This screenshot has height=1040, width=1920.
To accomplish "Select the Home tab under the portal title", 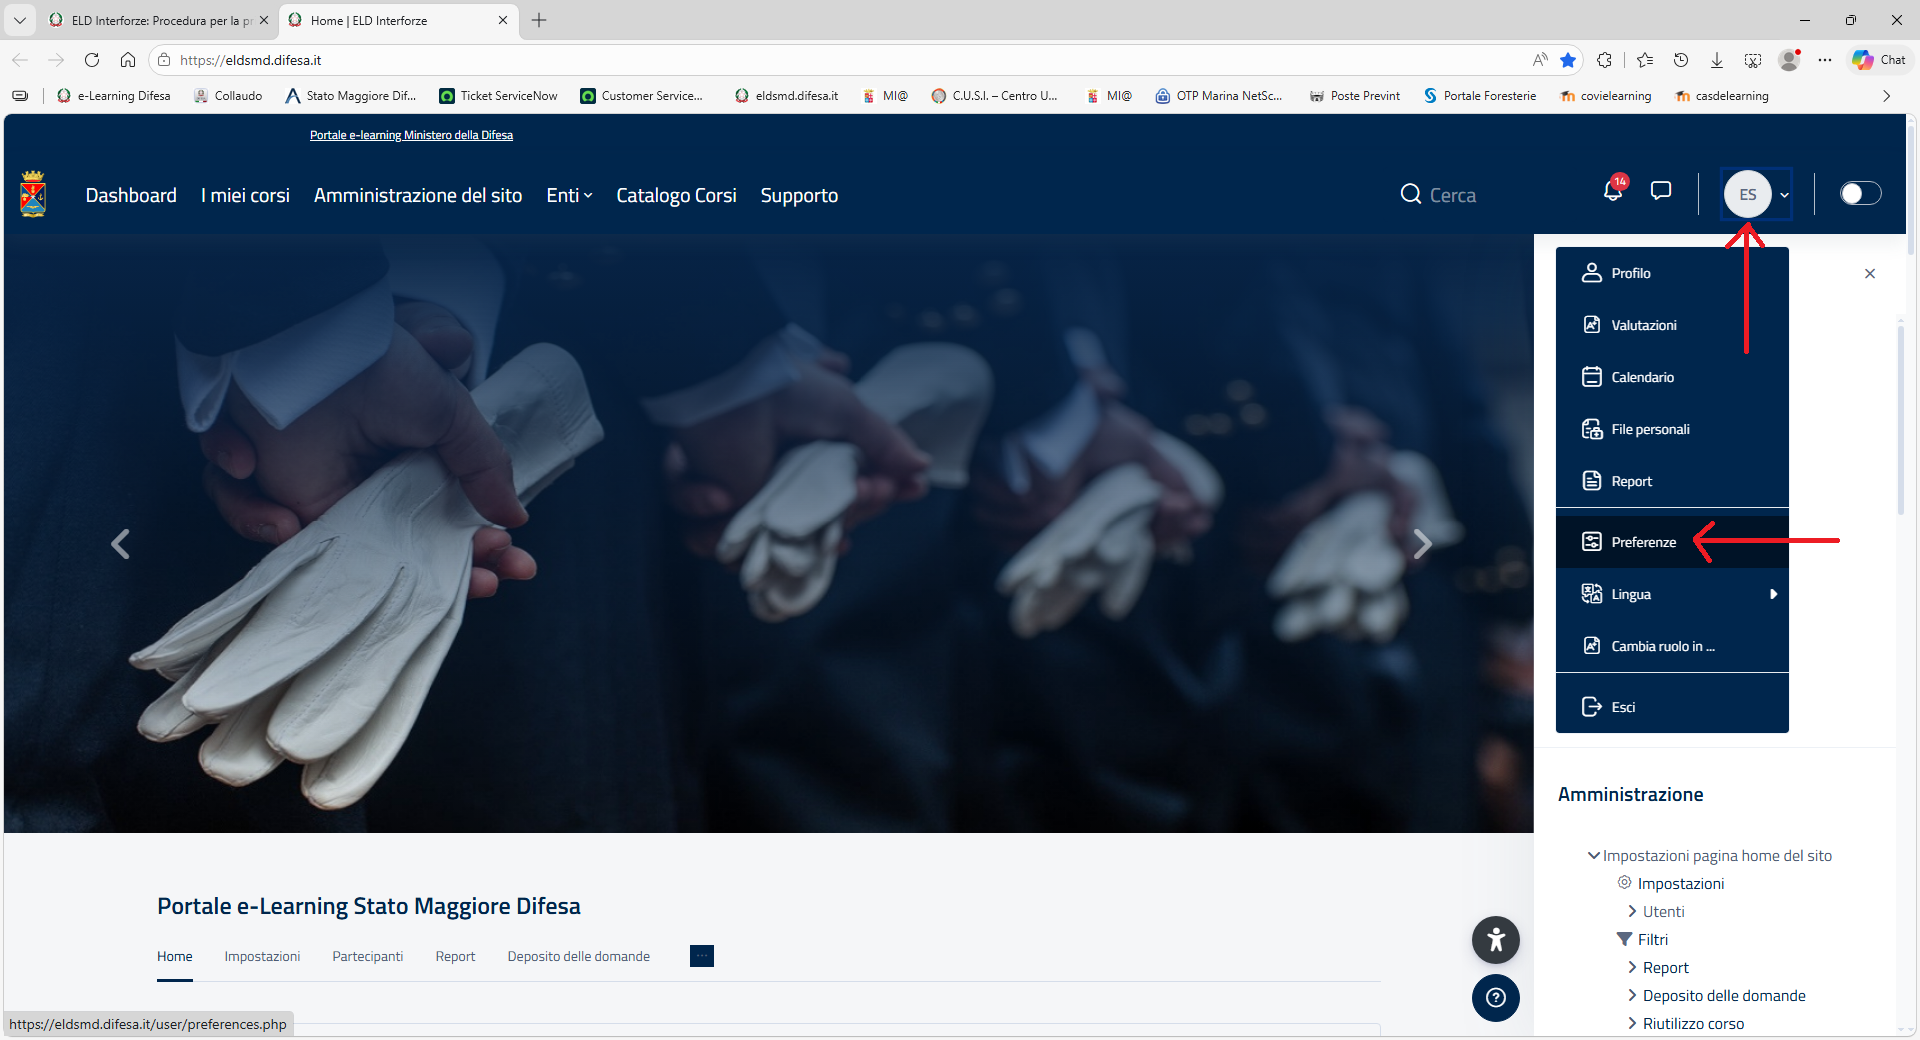I will (x=174, y=957).
